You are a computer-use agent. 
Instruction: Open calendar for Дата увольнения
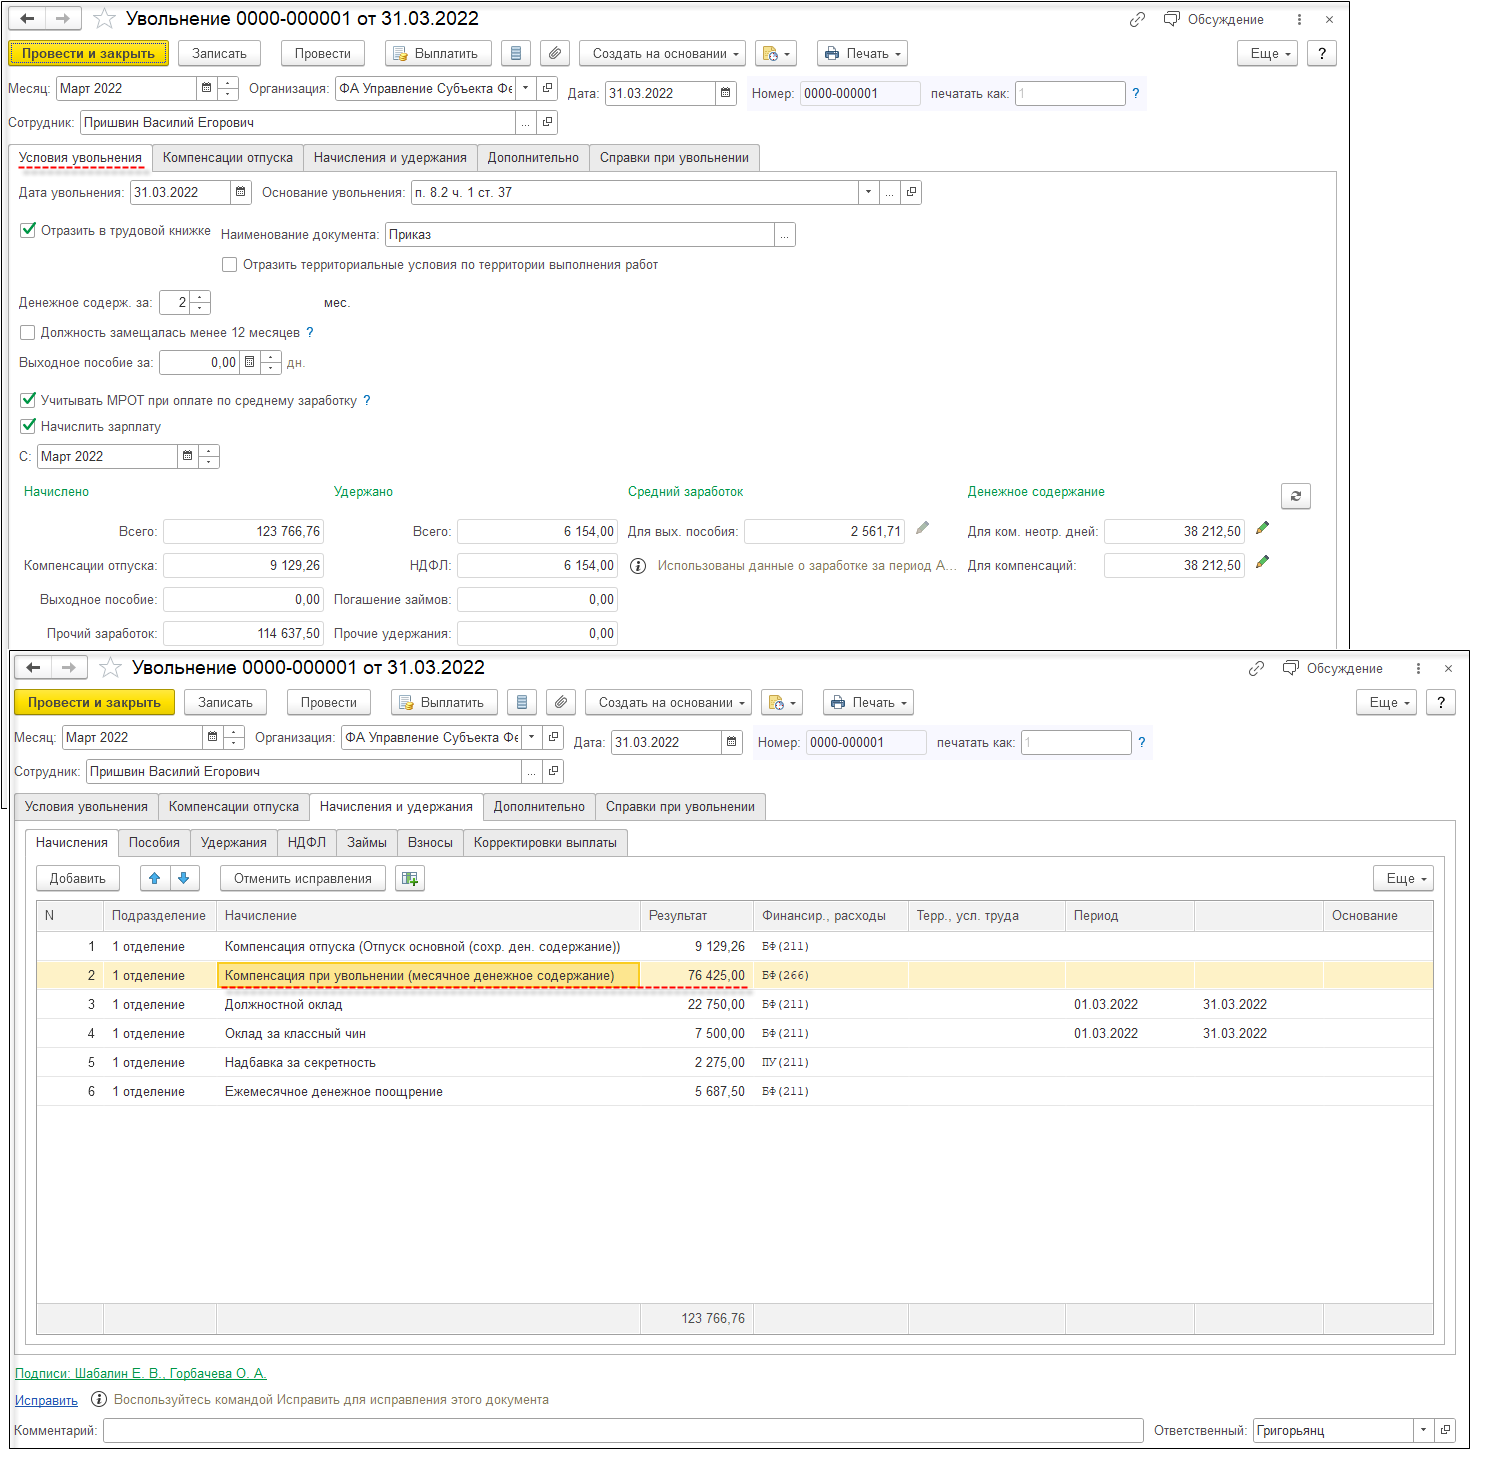coord(241,192)
